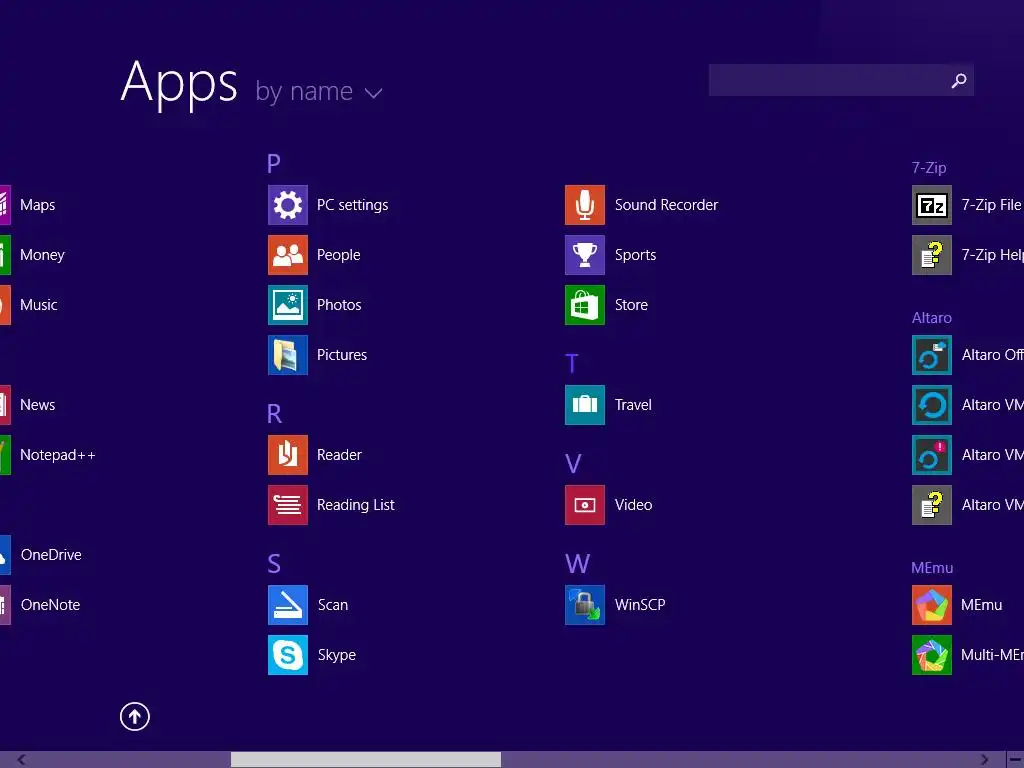The width and height of the screenshot is (1024, 768).
Task: Open the 'by name' sort dropdown
Action: coord(318,91)
